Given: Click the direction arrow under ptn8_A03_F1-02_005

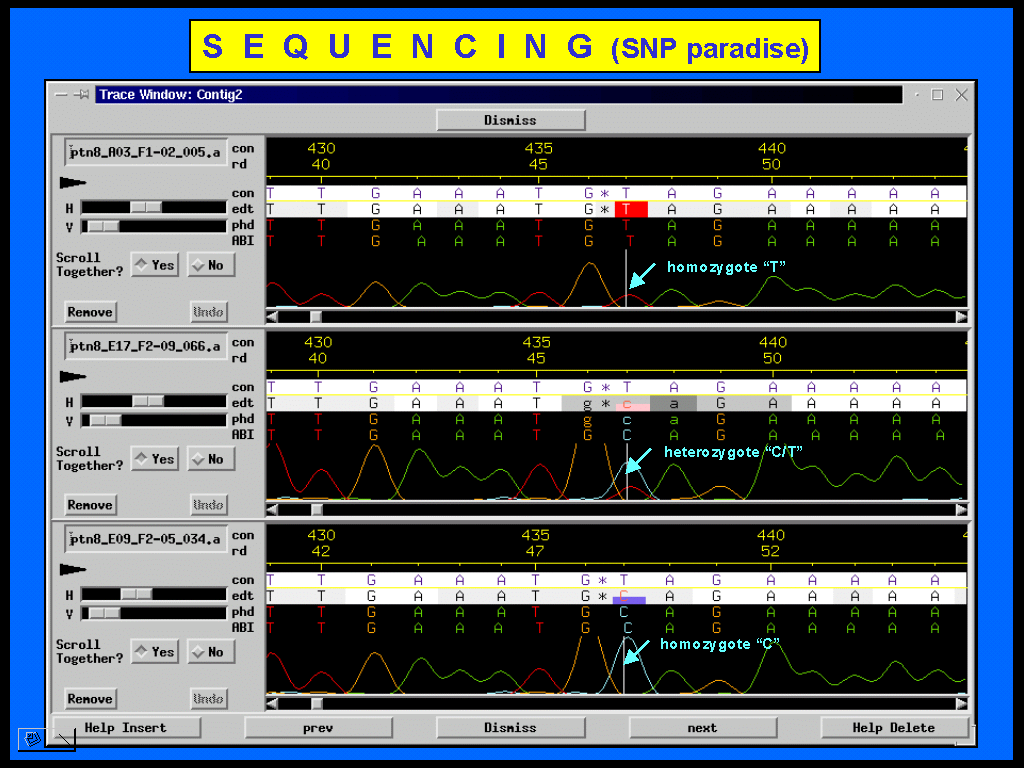Looking at the screenshot, I should tap(74, 182).
